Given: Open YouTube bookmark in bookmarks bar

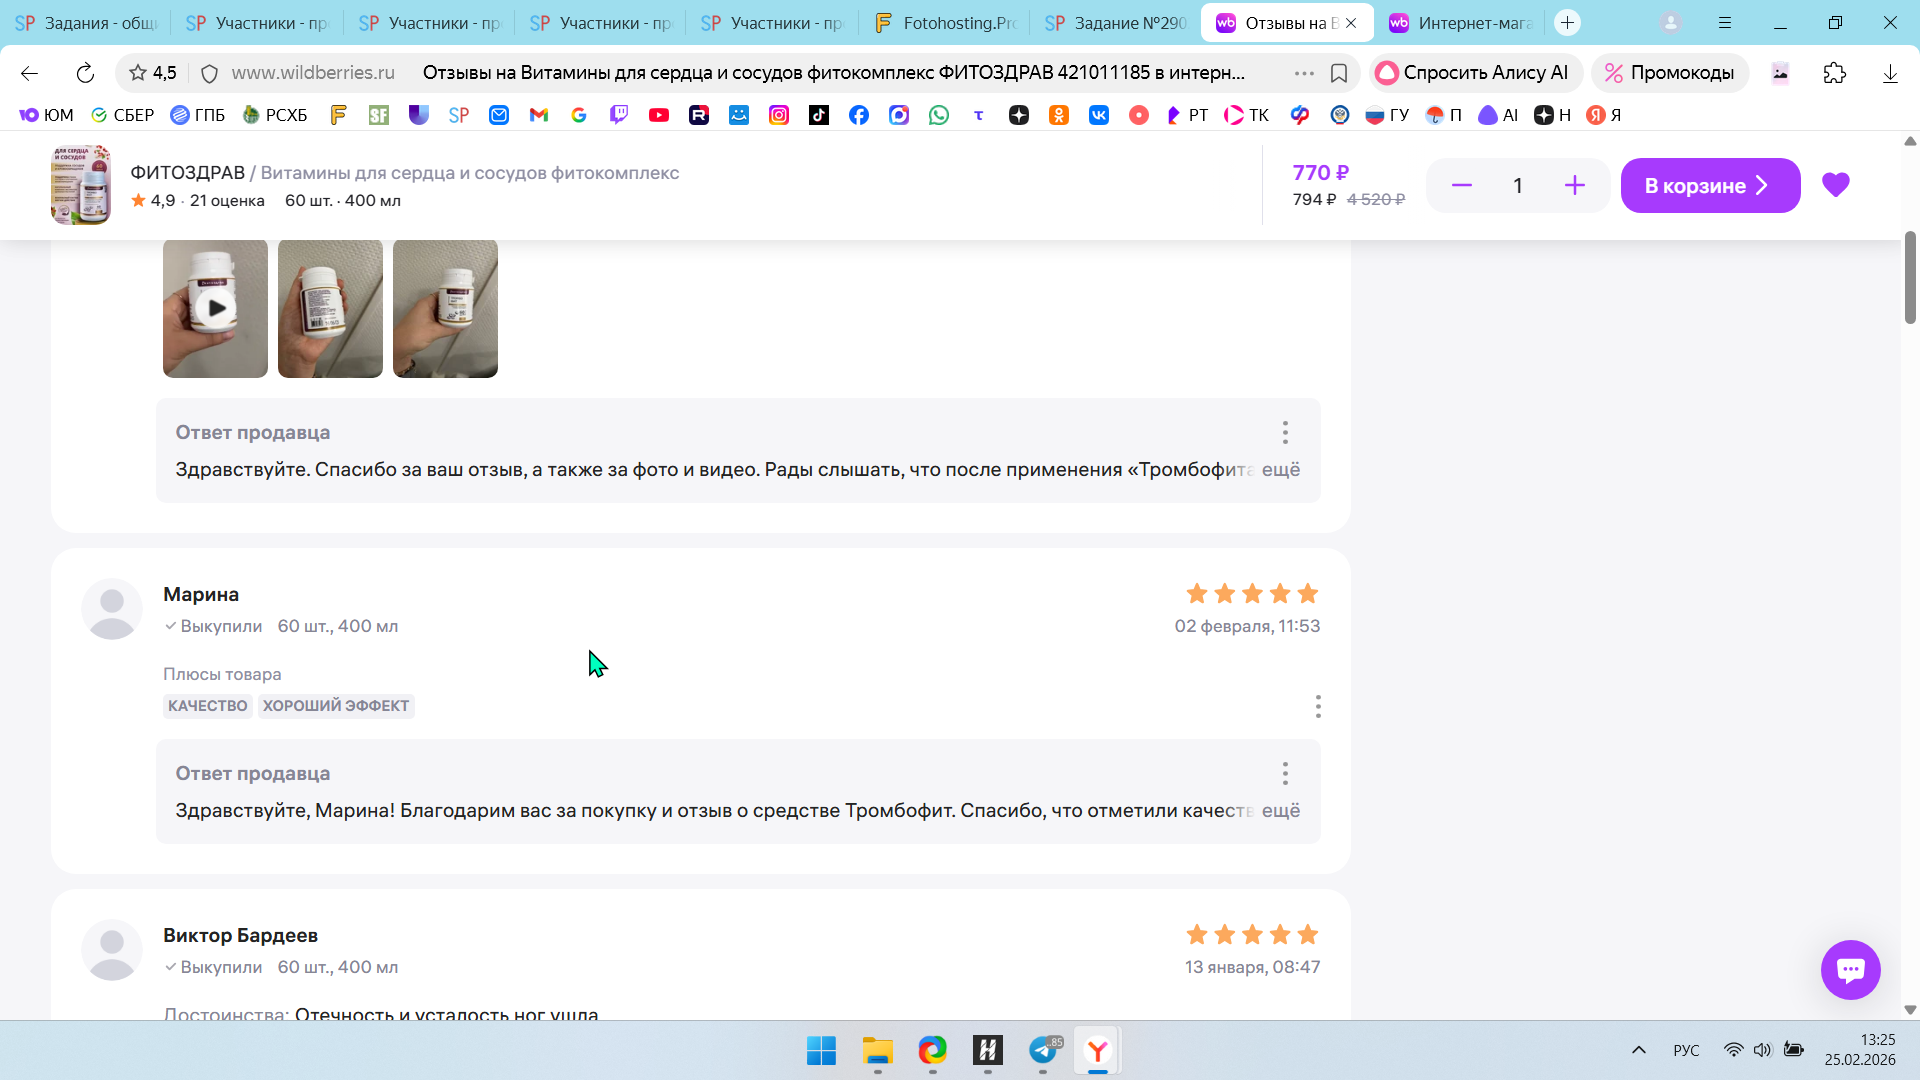Looking at the screenshot, I should [658, 115].
